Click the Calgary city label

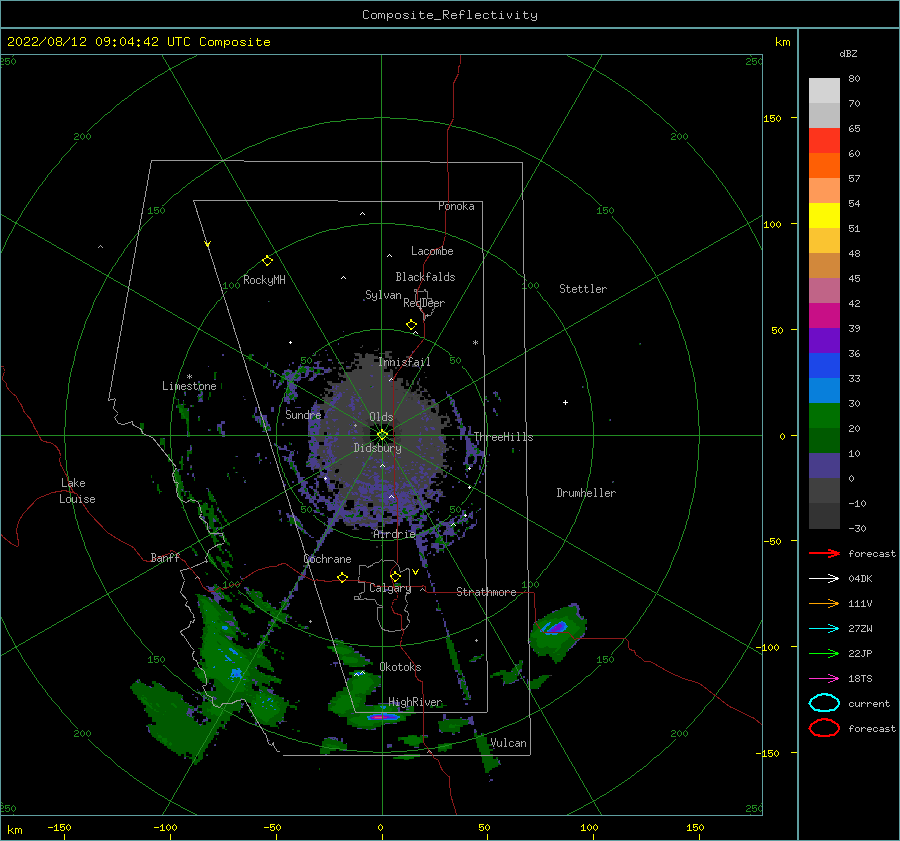pos(390,588)
